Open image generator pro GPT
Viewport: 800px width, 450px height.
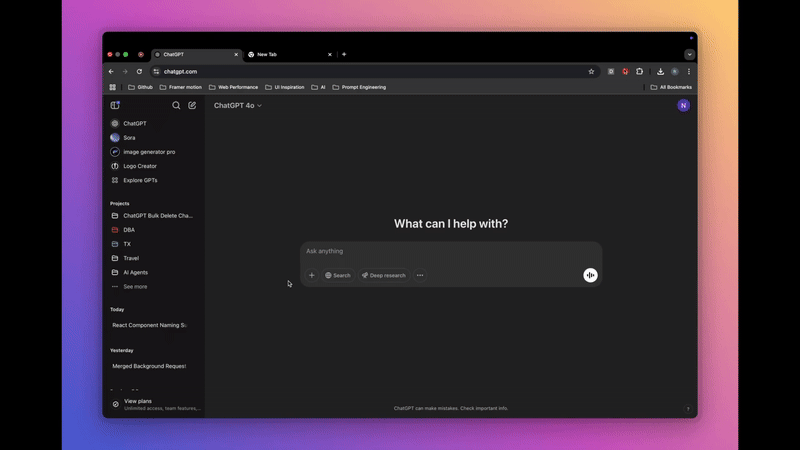click(154, 152)
